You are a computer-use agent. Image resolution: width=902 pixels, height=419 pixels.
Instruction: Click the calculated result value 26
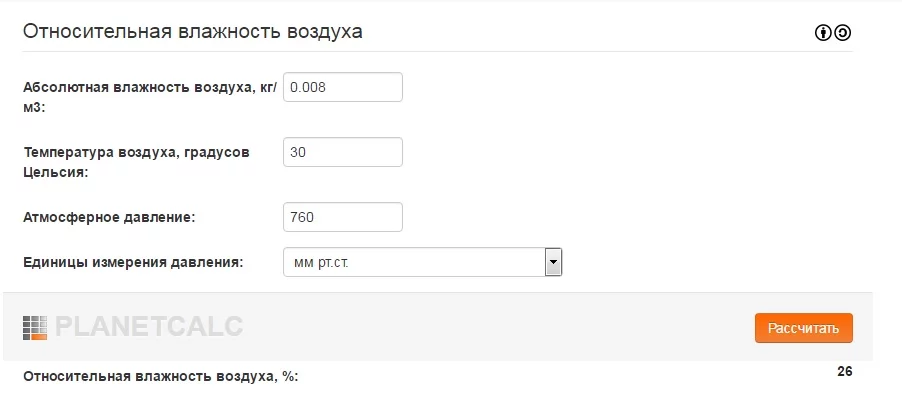(x=844, y=372)
